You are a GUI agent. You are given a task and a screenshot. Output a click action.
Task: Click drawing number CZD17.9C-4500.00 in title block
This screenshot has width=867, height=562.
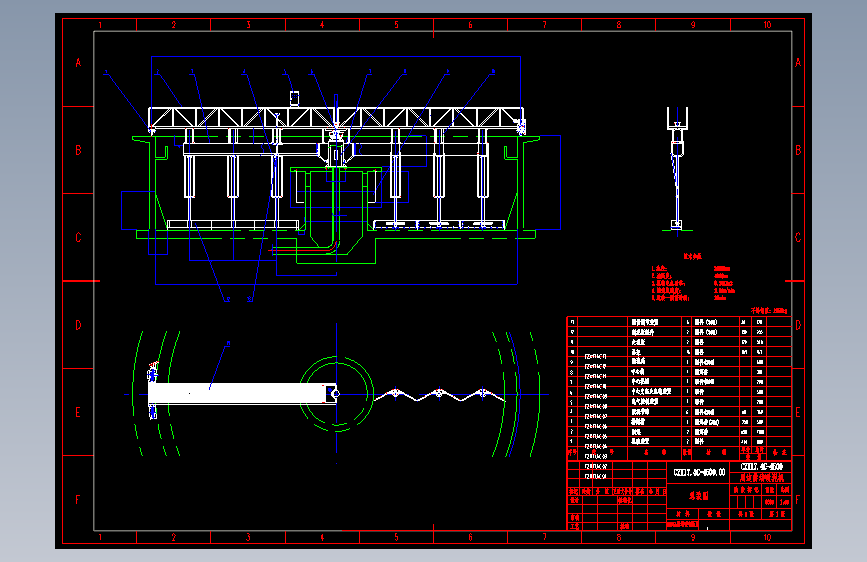[699, 472]
